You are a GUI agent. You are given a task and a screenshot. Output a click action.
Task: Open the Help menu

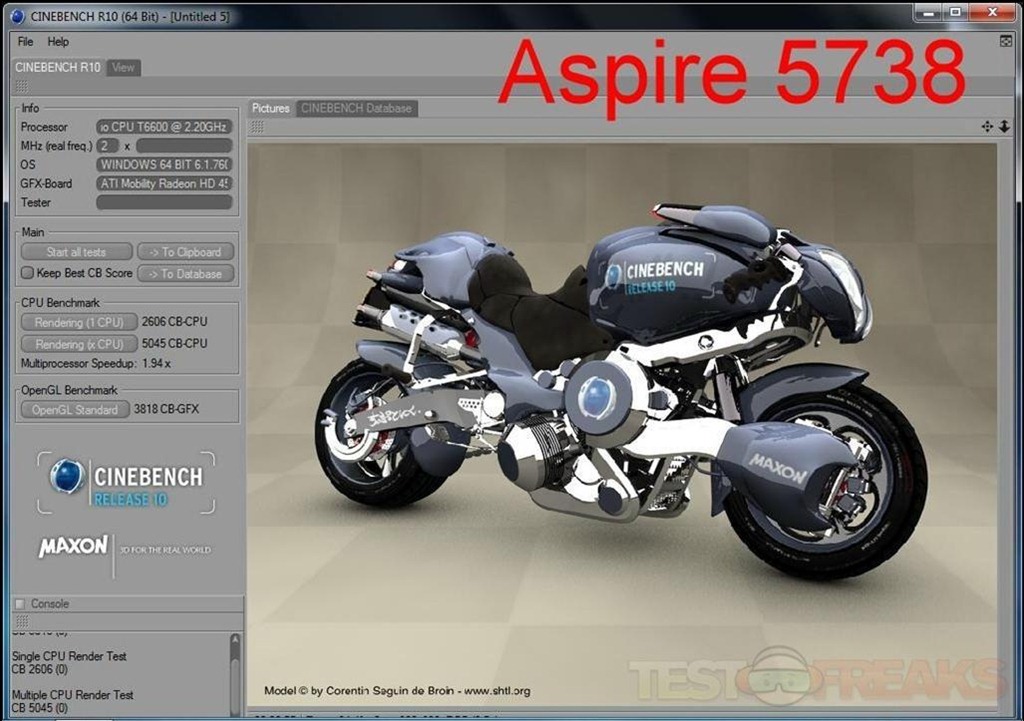[58, 42]
